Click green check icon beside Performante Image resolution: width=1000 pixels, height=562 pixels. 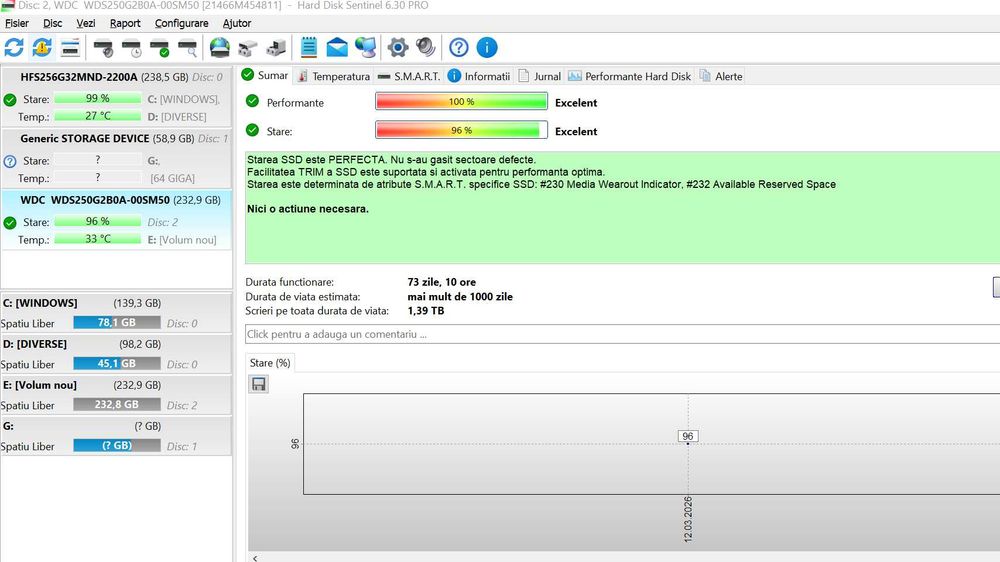(x=253, y=101)
